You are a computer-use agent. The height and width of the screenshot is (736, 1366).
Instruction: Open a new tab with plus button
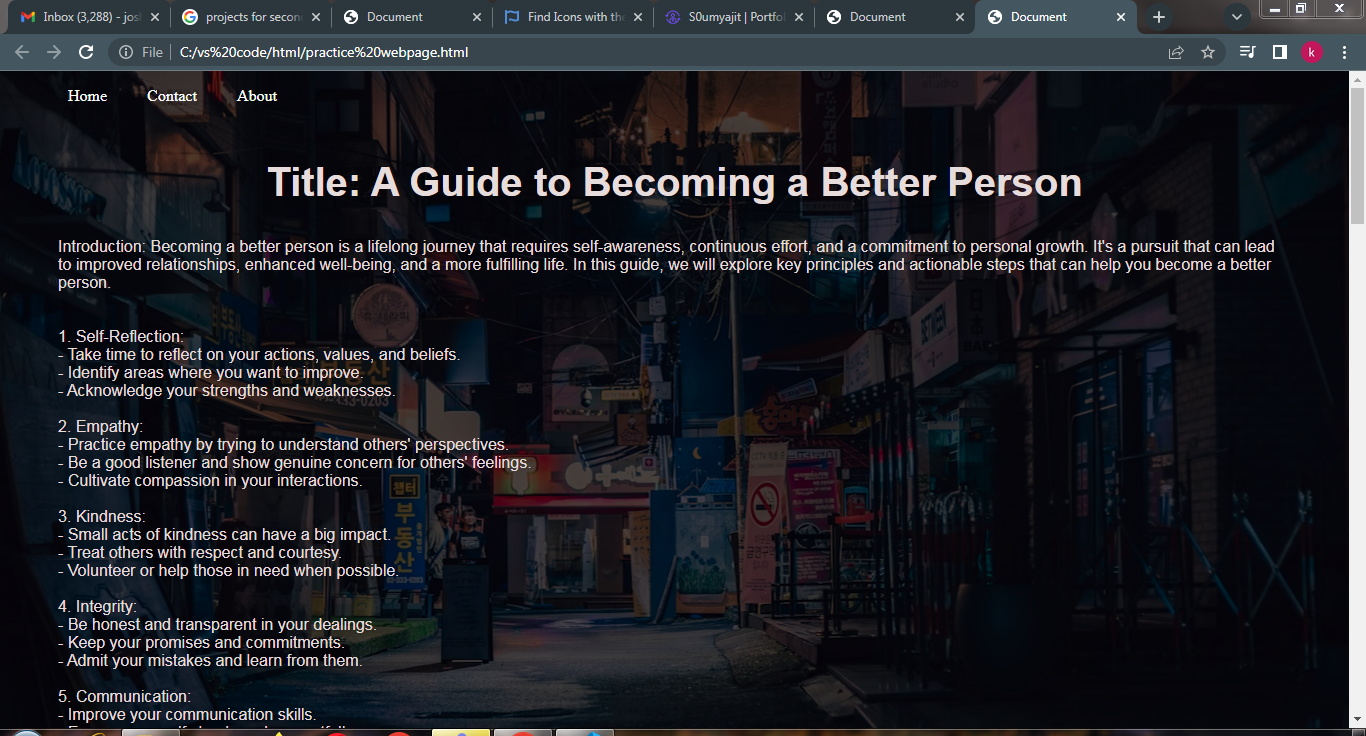[x=1158, y=17]
